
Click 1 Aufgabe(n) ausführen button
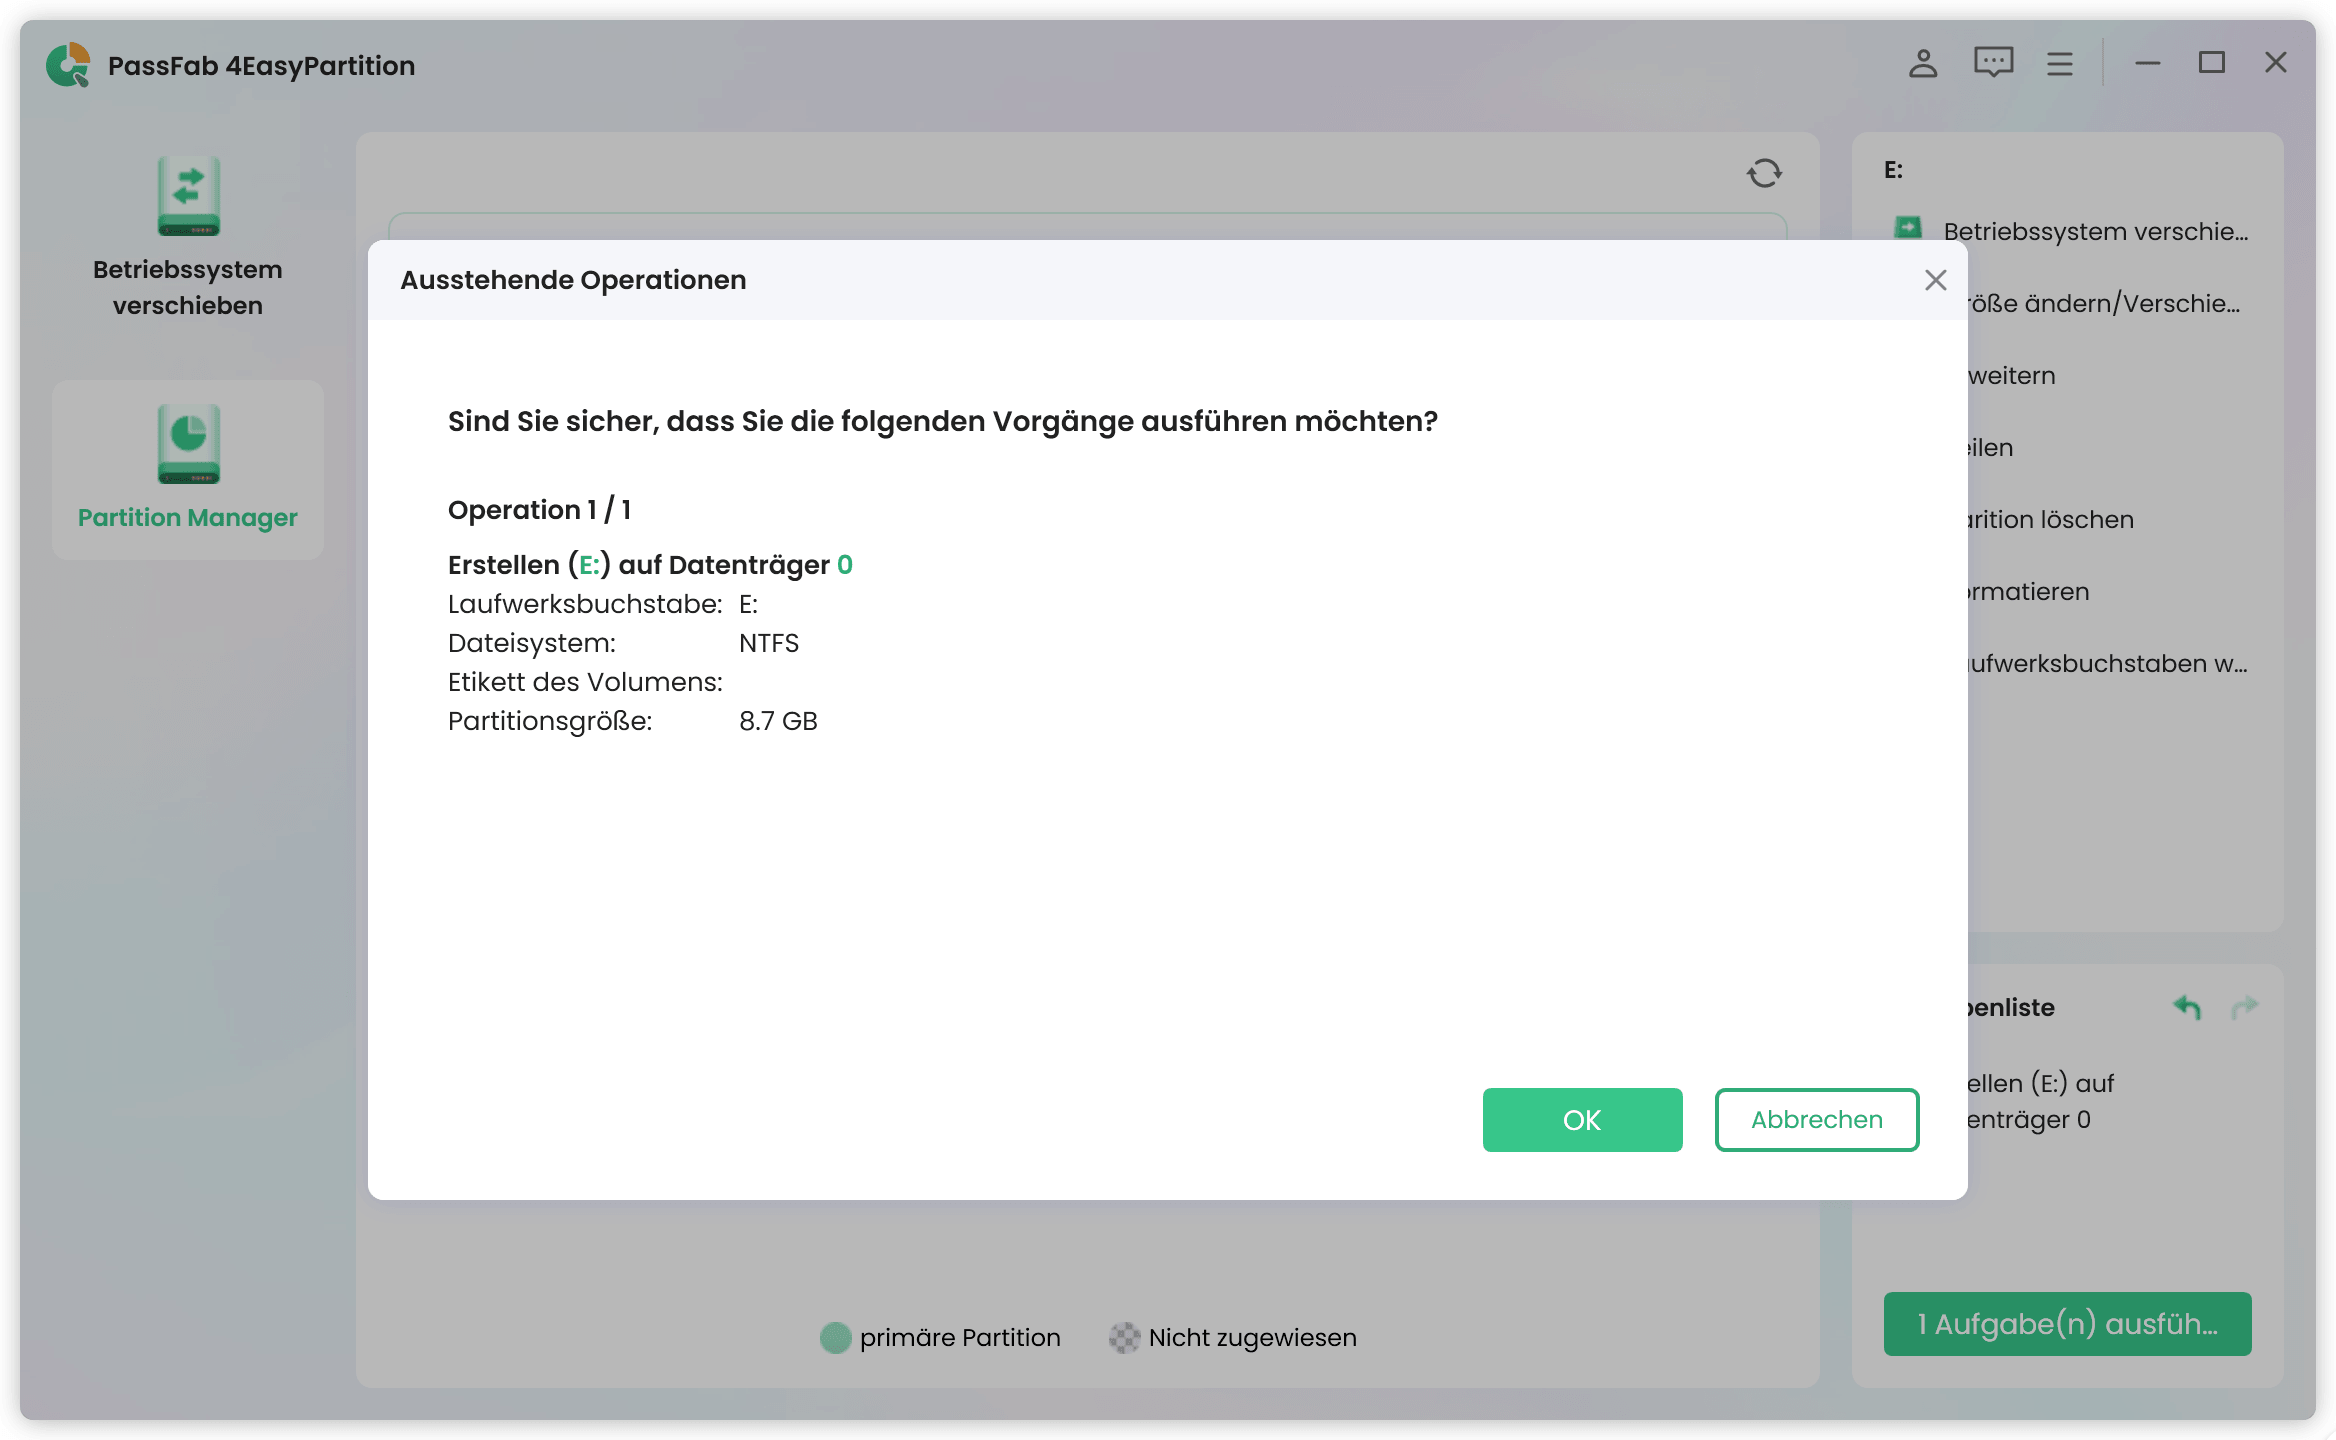pyautogui.click(x=2066, y=1323)
